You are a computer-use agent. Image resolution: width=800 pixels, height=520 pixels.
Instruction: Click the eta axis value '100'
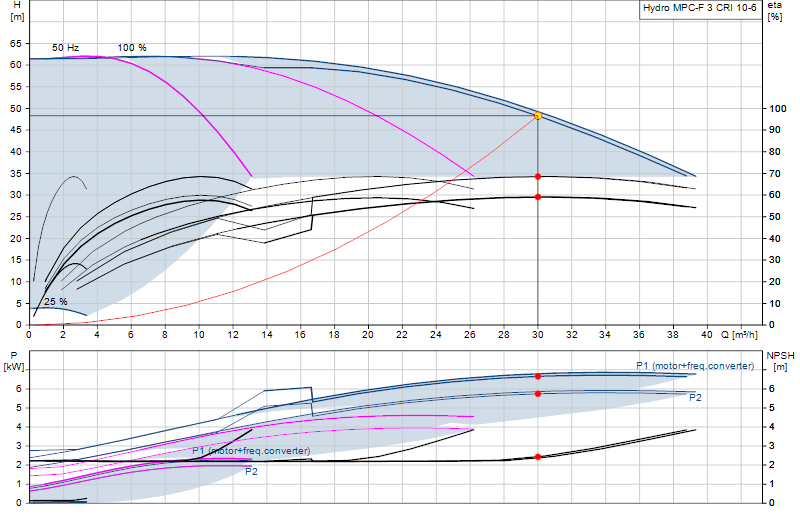pos(778,109)
